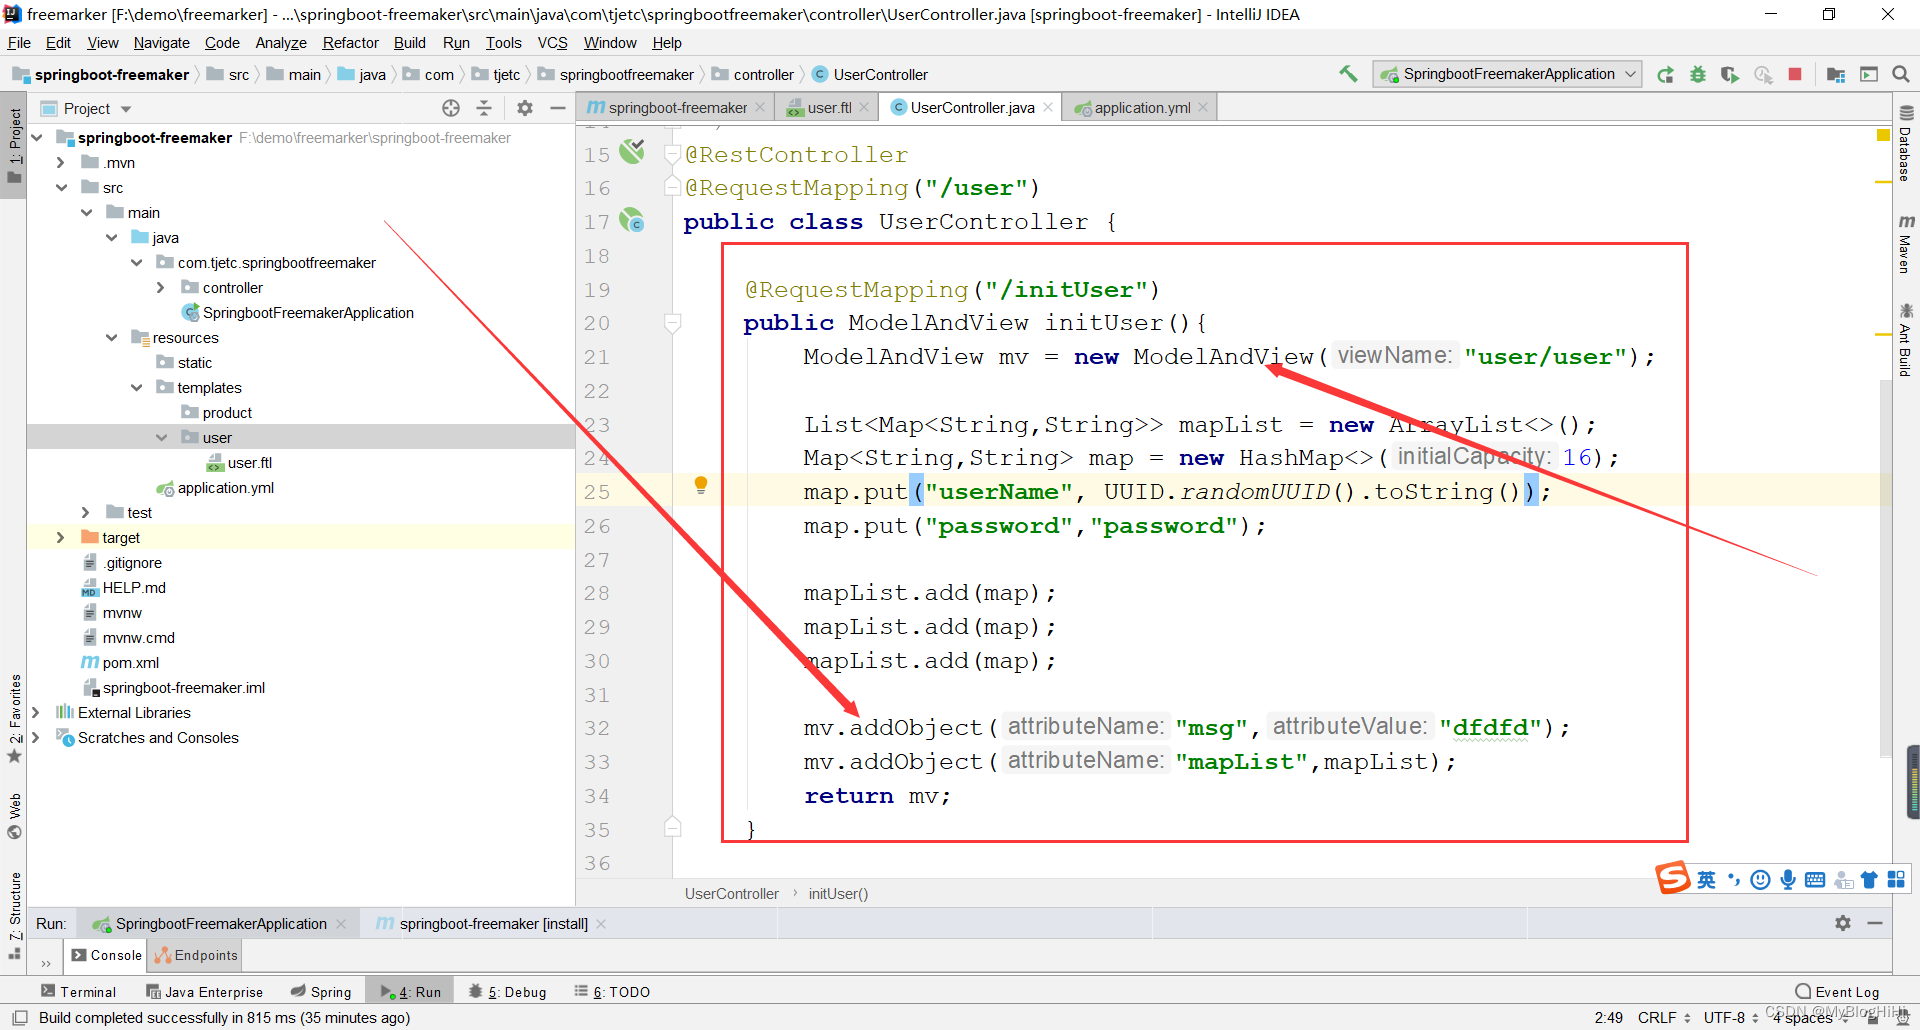Collapse the templates folder
Image resolution: width=1920 pixels, height=1030 pixels.
(x=137, y=388)
